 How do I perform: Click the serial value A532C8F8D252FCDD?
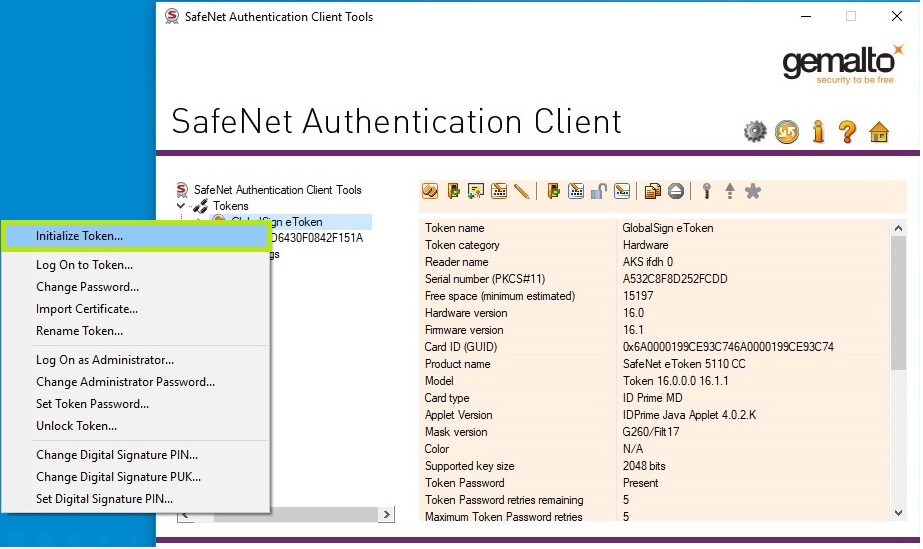[x=675, y=279]
